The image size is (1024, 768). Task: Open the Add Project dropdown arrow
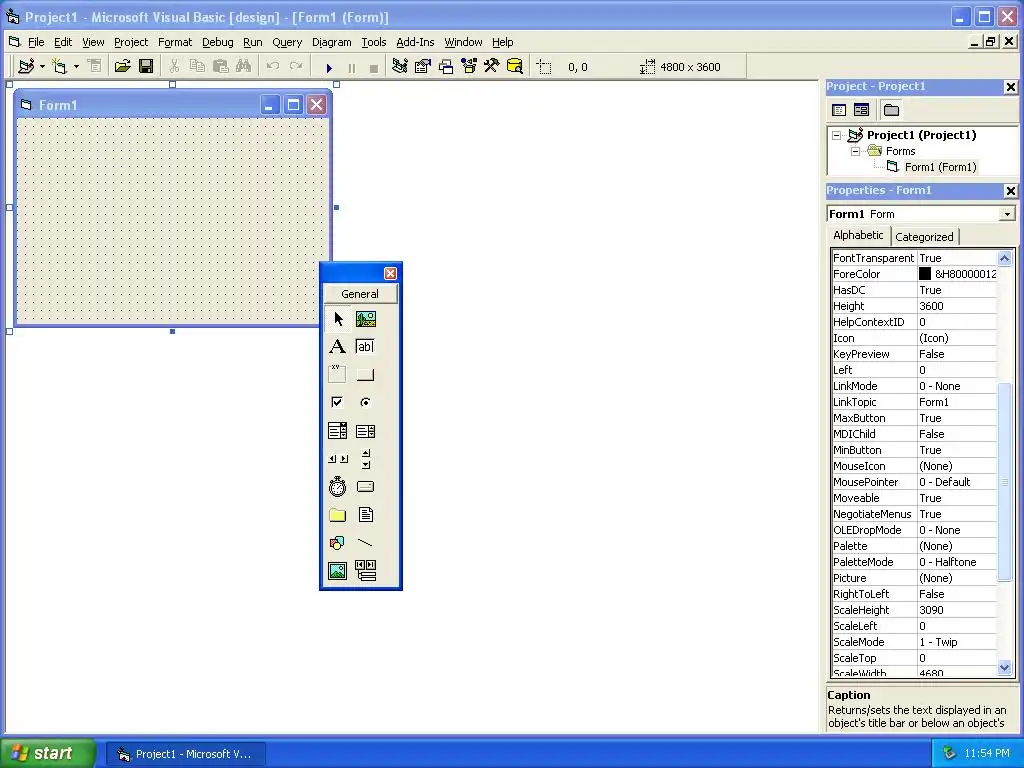(42, 67)
